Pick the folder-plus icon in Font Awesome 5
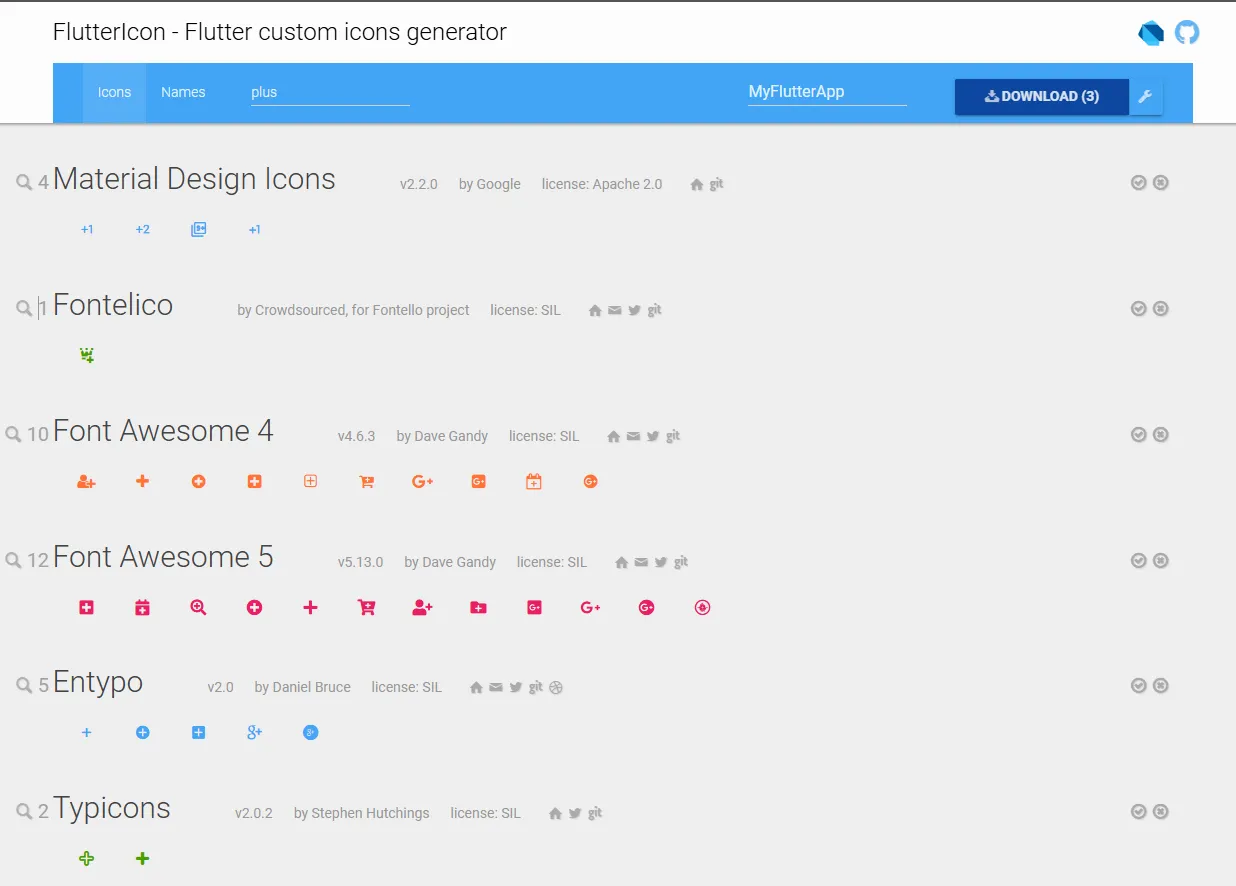The height and width of the screenshot is (886, 1236). pos(478,608)
